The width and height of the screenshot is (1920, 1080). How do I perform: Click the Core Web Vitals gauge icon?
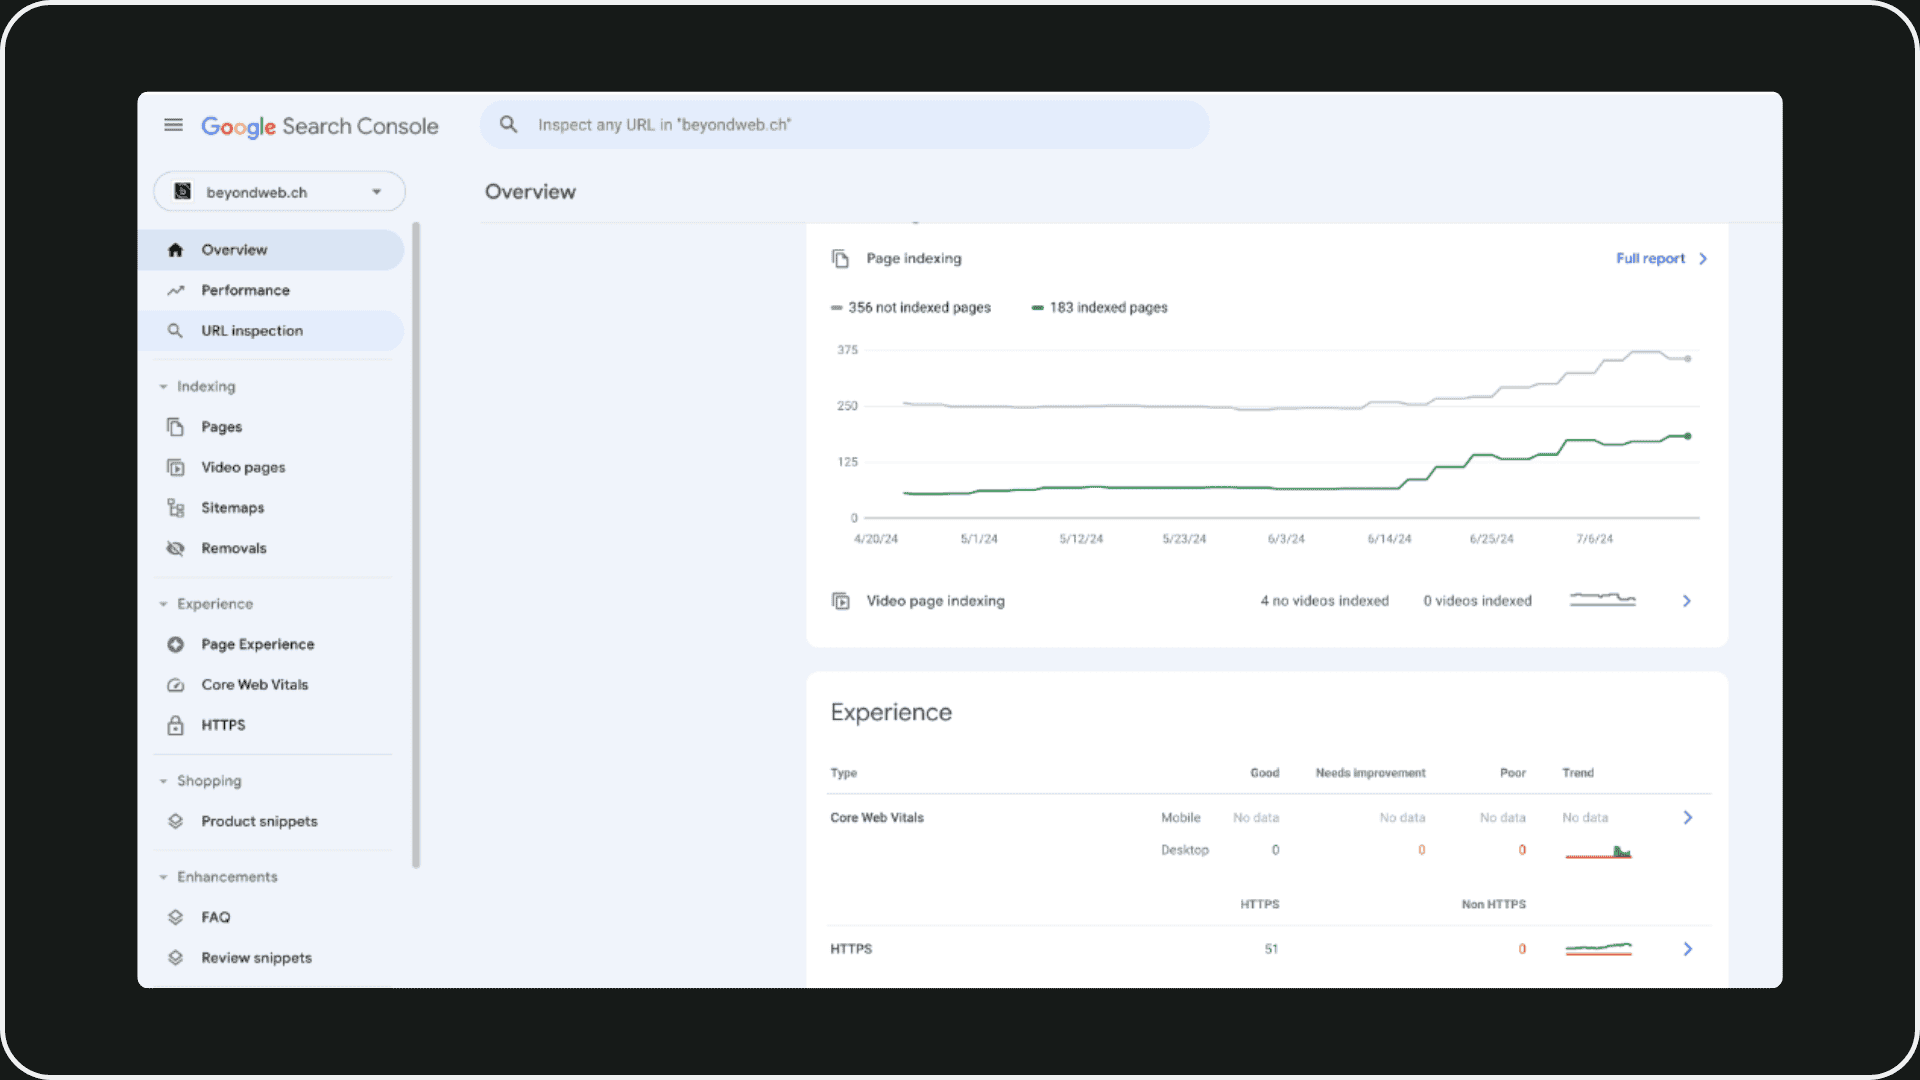coord(176,685)
